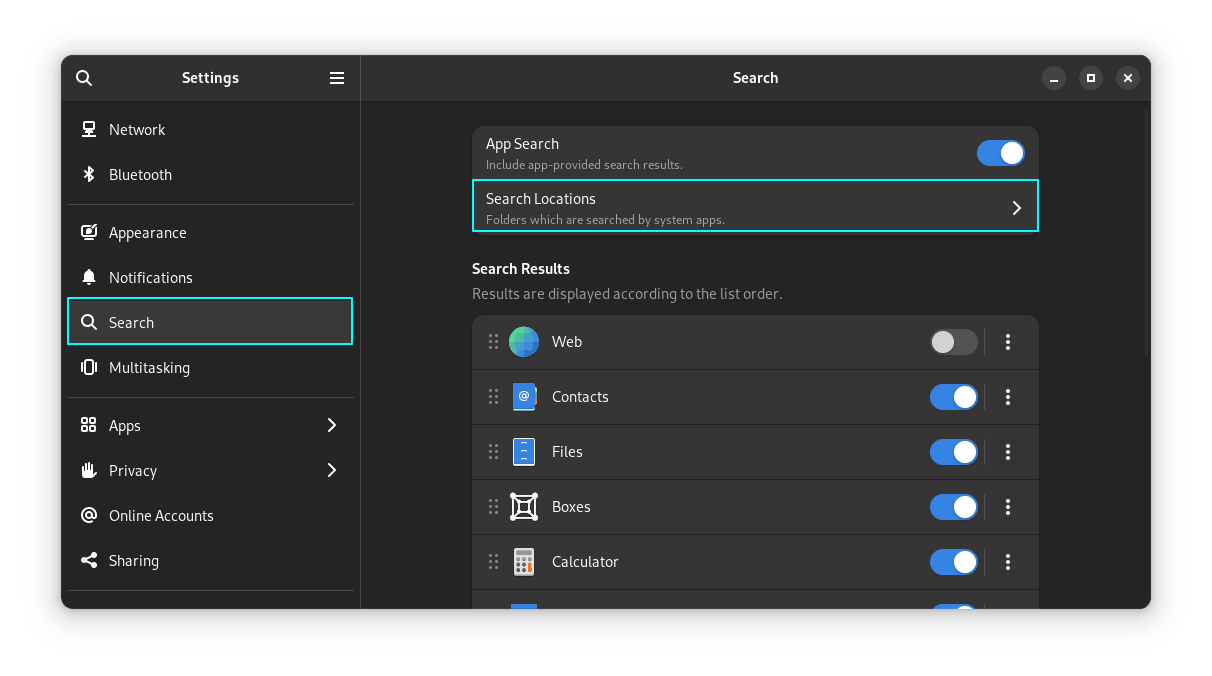This screenshot has height=676, width=1212.
Task: Open the three-dot menu for Calculator
Action: (x=1008, y=562)
